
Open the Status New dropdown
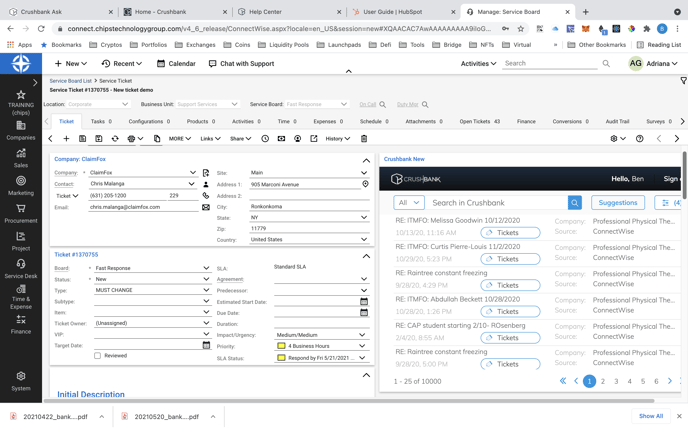[206, 279]
